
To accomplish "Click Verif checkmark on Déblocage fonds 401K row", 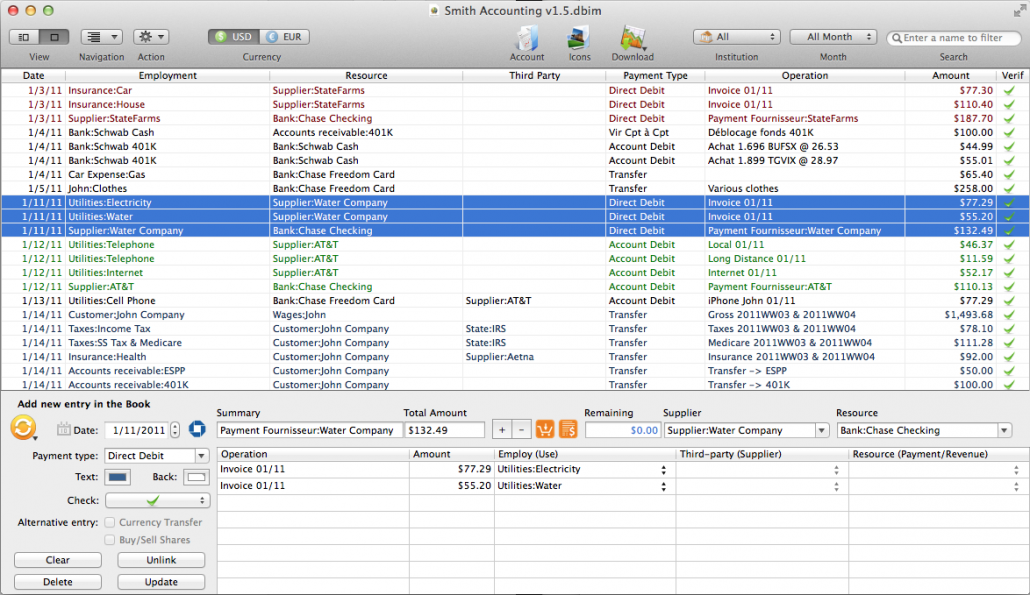I will coord(1009,133).
